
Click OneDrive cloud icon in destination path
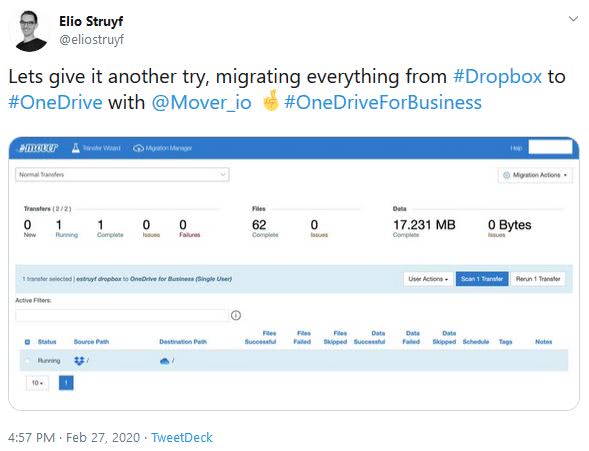click(x=165, y=361)
